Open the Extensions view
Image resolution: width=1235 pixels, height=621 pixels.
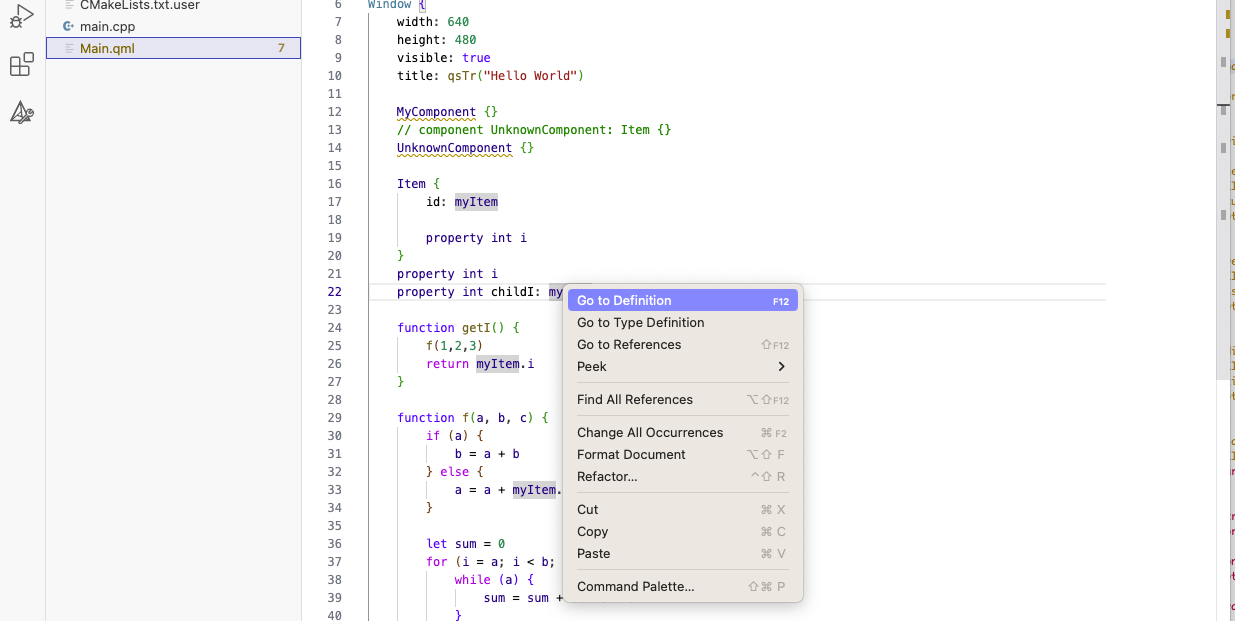point(21,65)
